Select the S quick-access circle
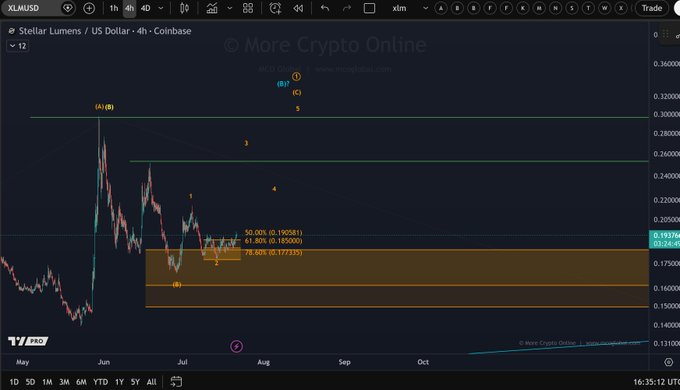680x390 pixels. pos(572,8)
